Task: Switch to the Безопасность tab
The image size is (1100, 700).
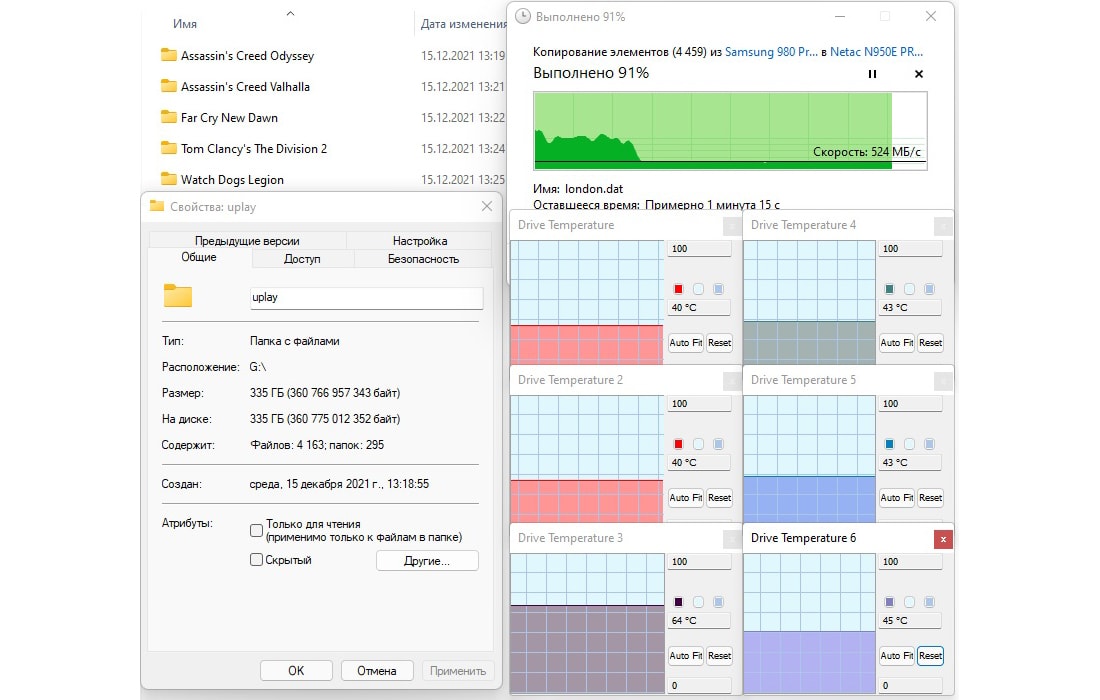Action: click(x=422, y=259)
